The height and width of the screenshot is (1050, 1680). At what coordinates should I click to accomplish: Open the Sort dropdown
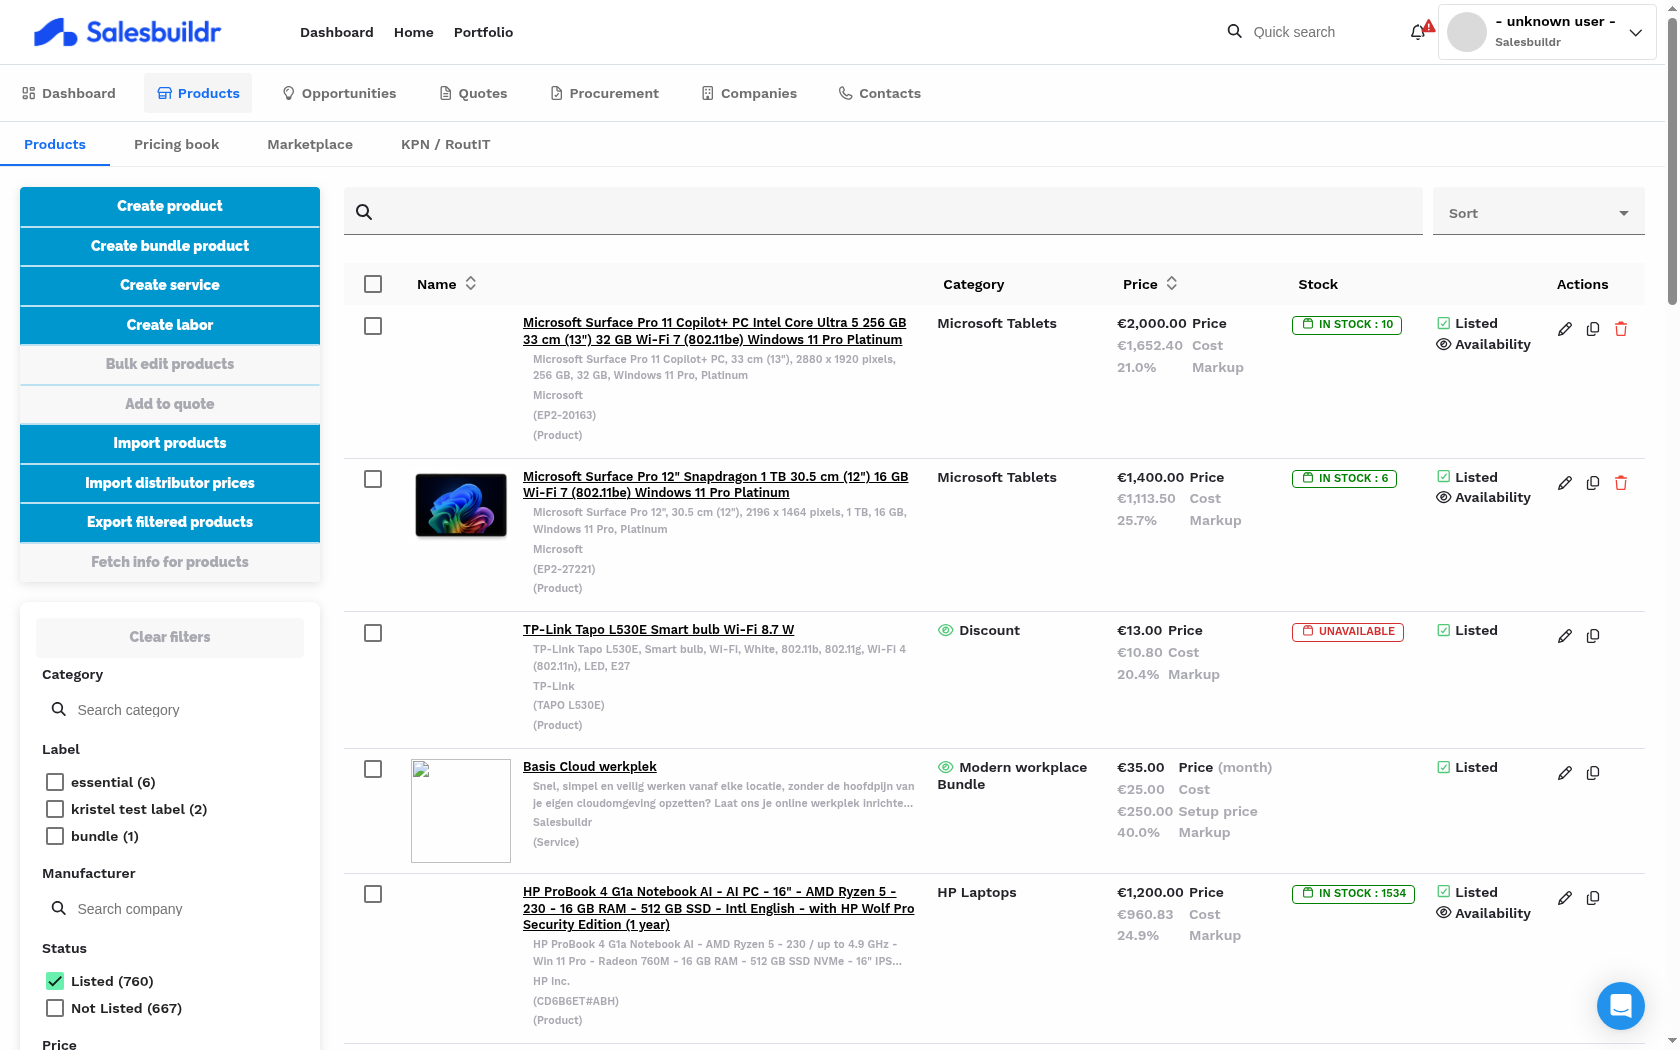[x=1538, y=212]
